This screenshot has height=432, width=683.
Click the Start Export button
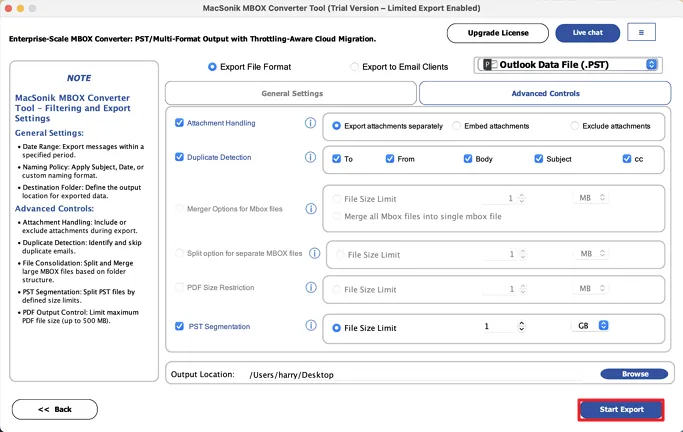[x=621, y=410]
